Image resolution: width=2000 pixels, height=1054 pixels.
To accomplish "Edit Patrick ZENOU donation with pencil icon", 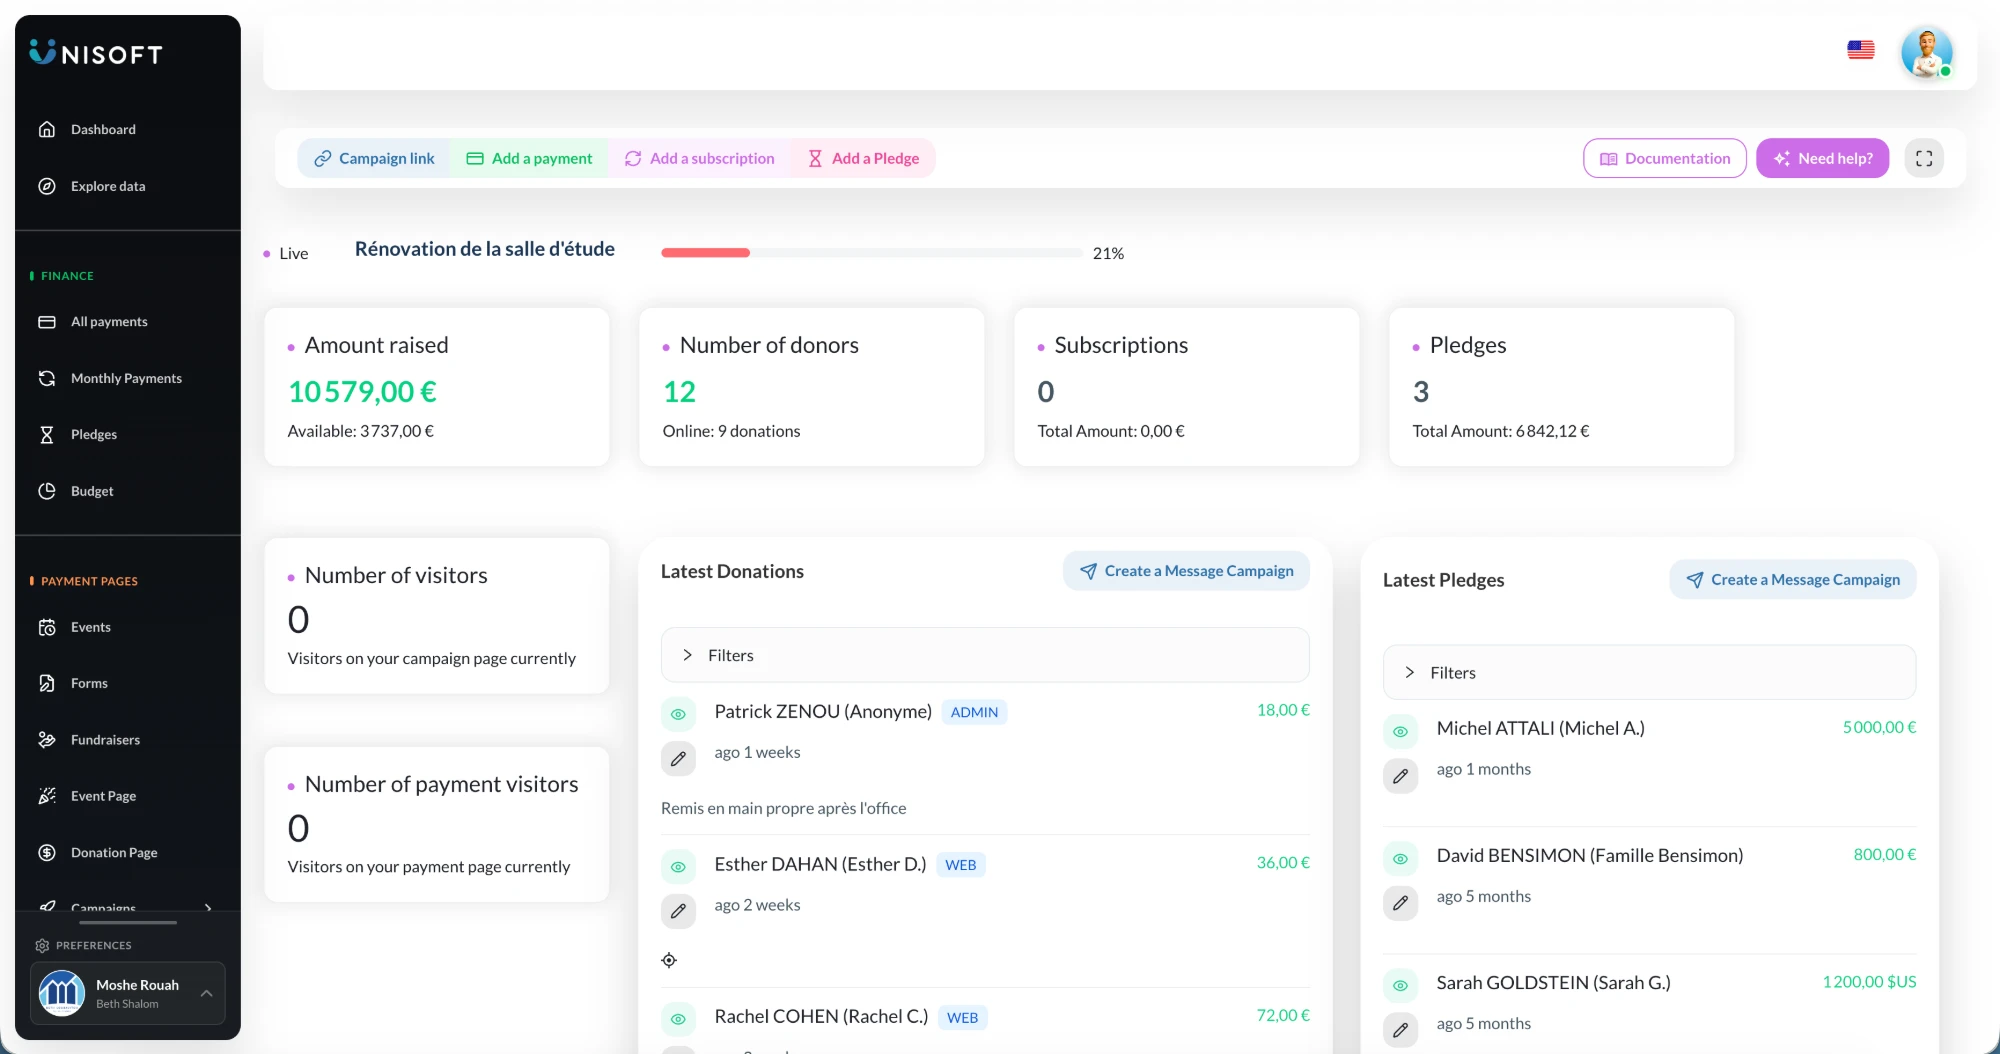I will click(x=678, y=759).
